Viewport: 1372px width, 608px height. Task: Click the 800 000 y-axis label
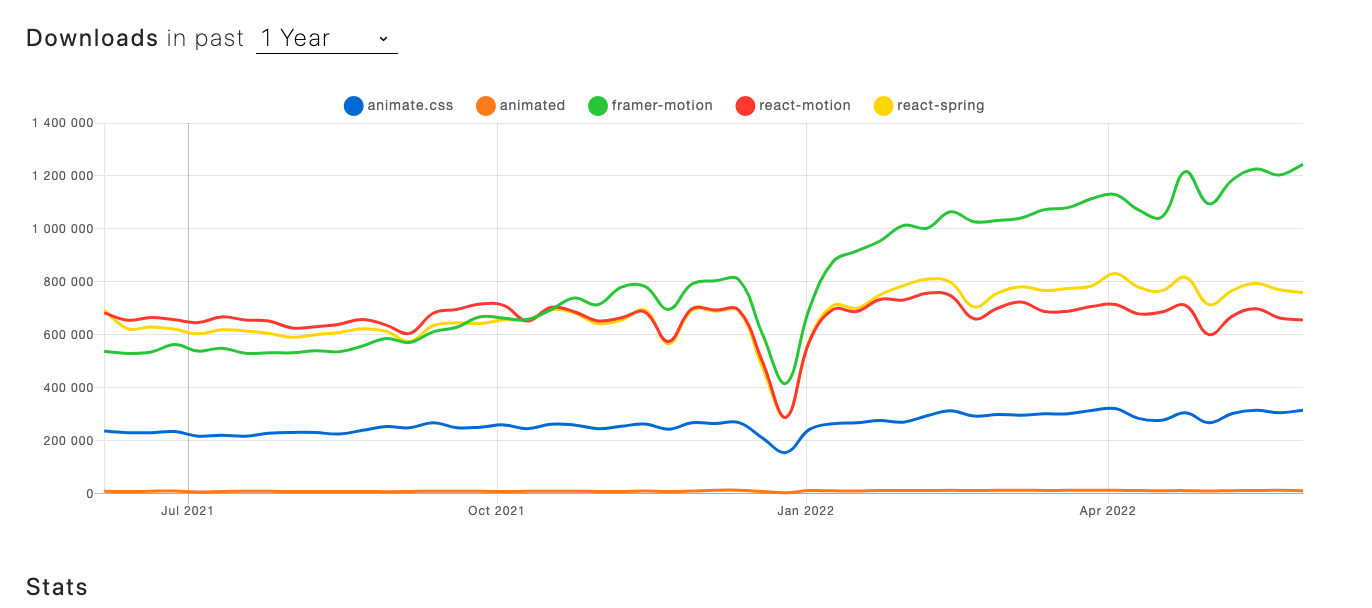point(68,281)
